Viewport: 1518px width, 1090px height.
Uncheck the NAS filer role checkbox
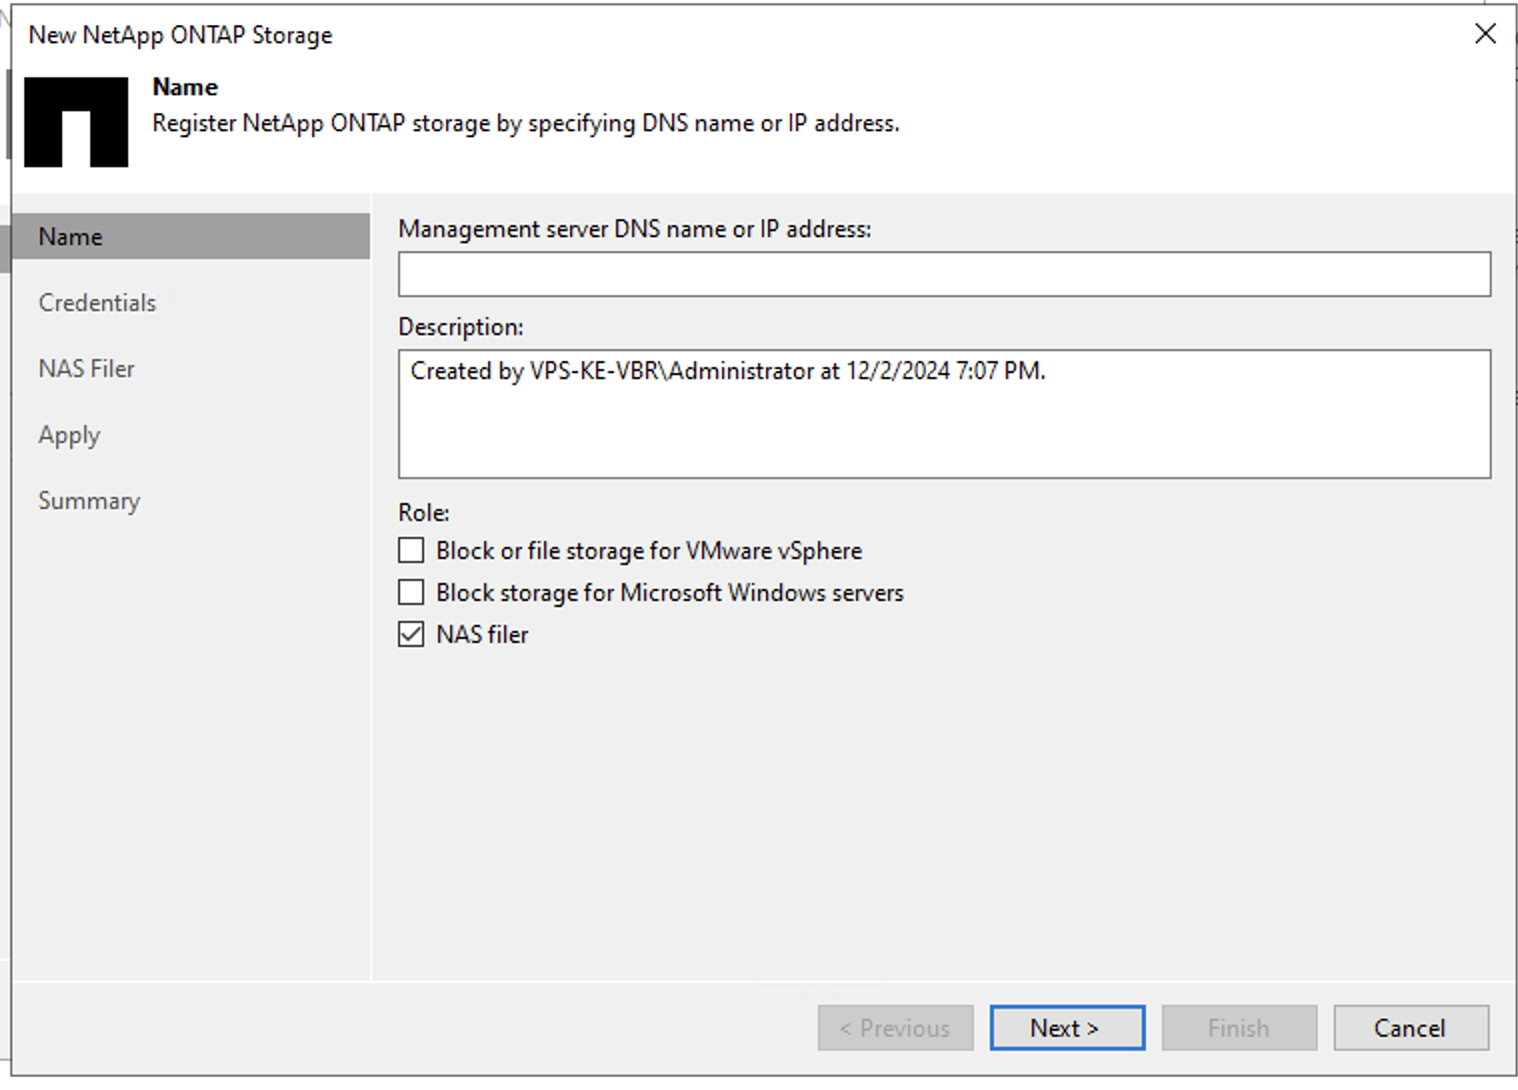tap(411, 635)
